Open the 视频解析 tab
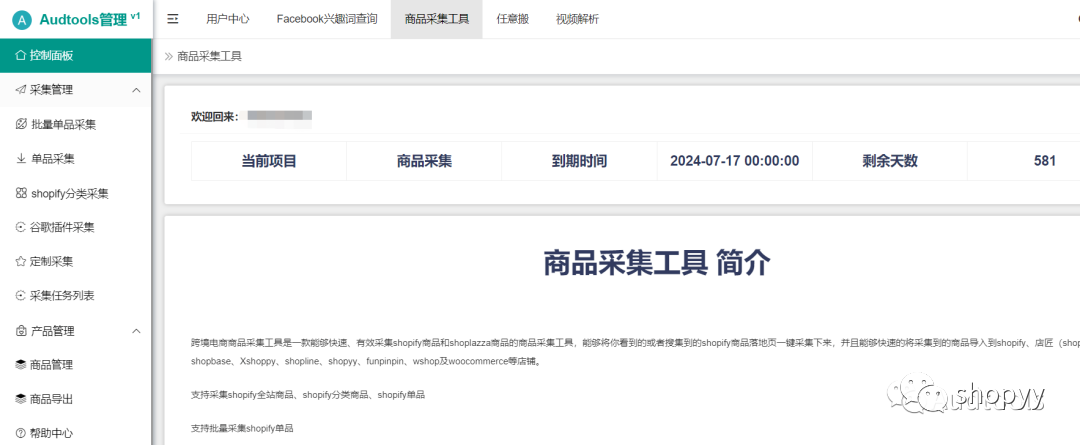Viewport: 1080px width, 445px height. 577,19
